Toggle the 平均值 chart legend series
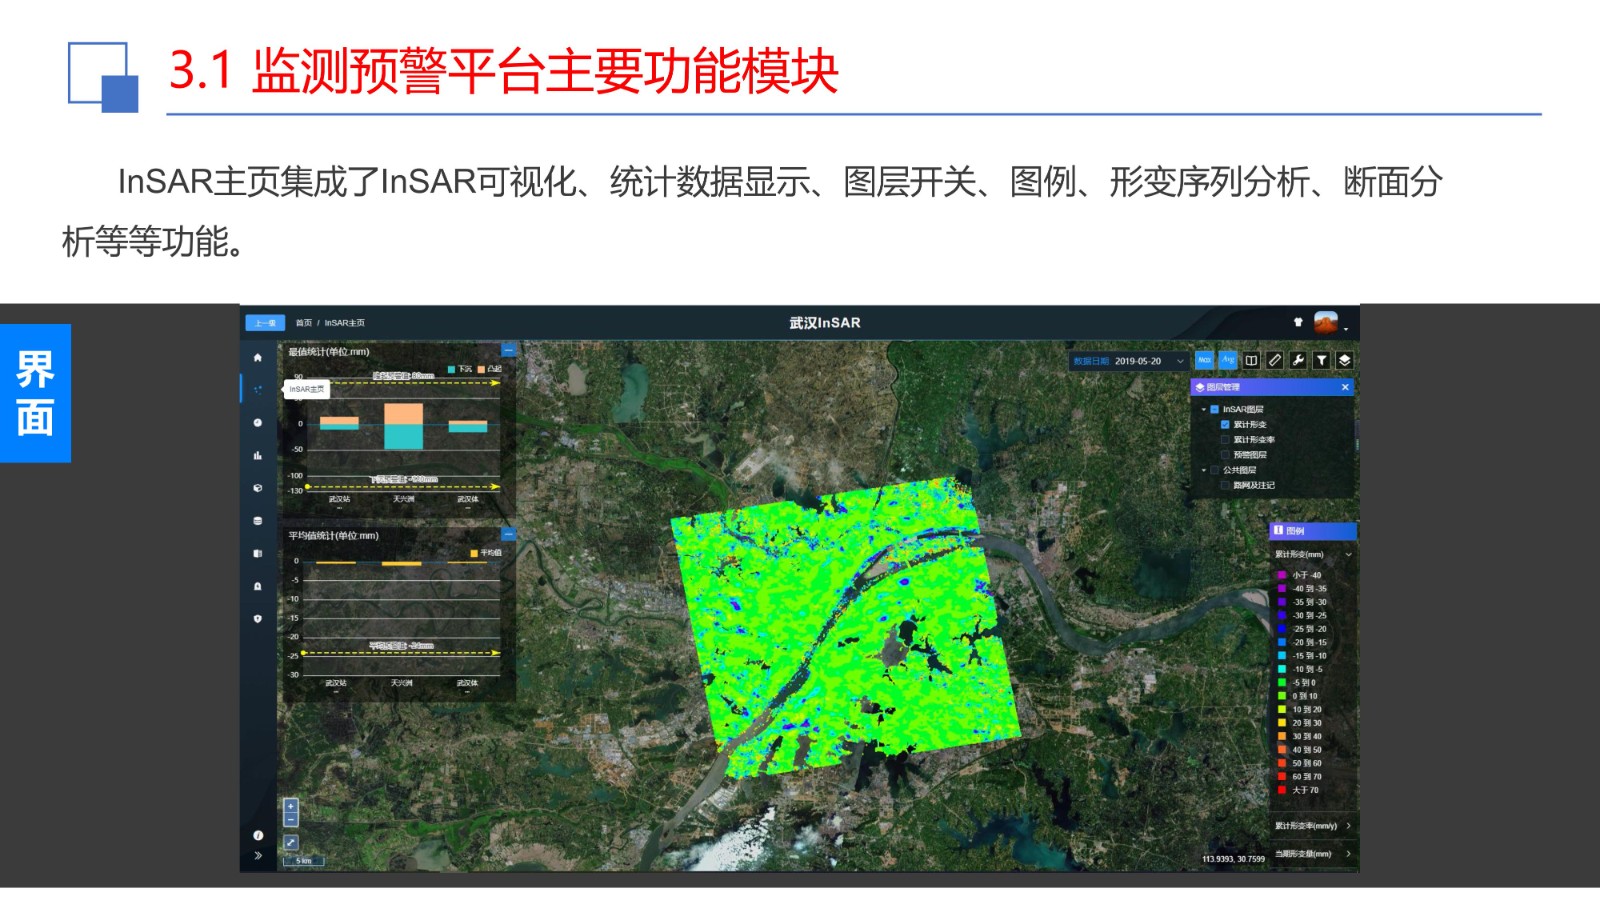The height and width of the screenshot is (900, 1600). [x=486, y=553]
